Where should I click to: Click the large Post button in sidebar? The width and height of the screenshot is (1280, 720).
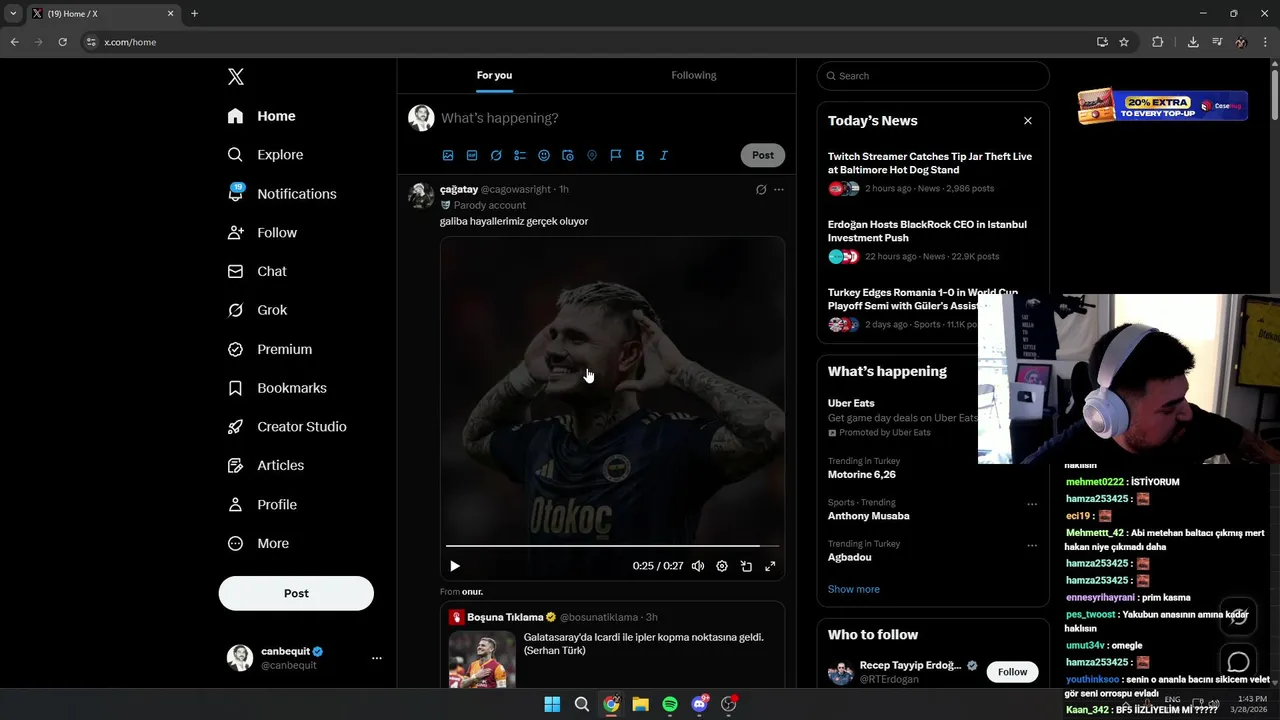pos(296,593)
